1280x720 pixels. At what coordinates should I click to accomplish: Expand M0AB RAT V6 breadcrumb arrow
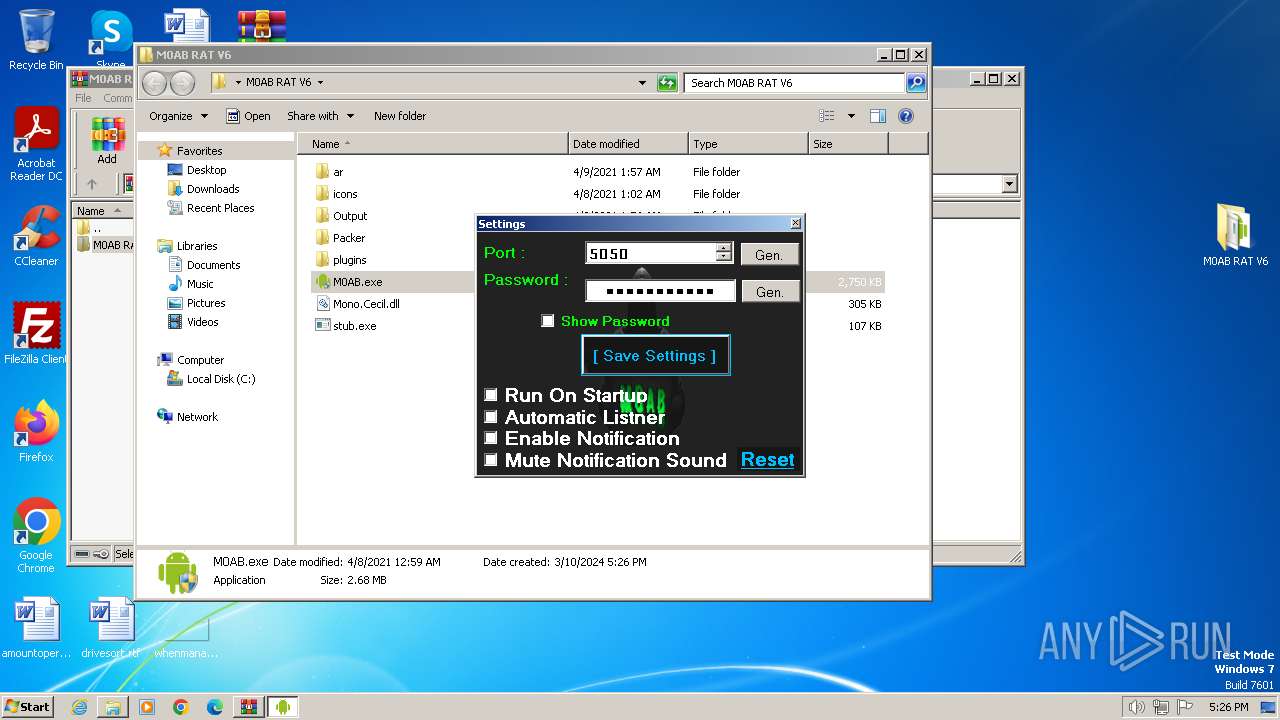coord(320,83)
